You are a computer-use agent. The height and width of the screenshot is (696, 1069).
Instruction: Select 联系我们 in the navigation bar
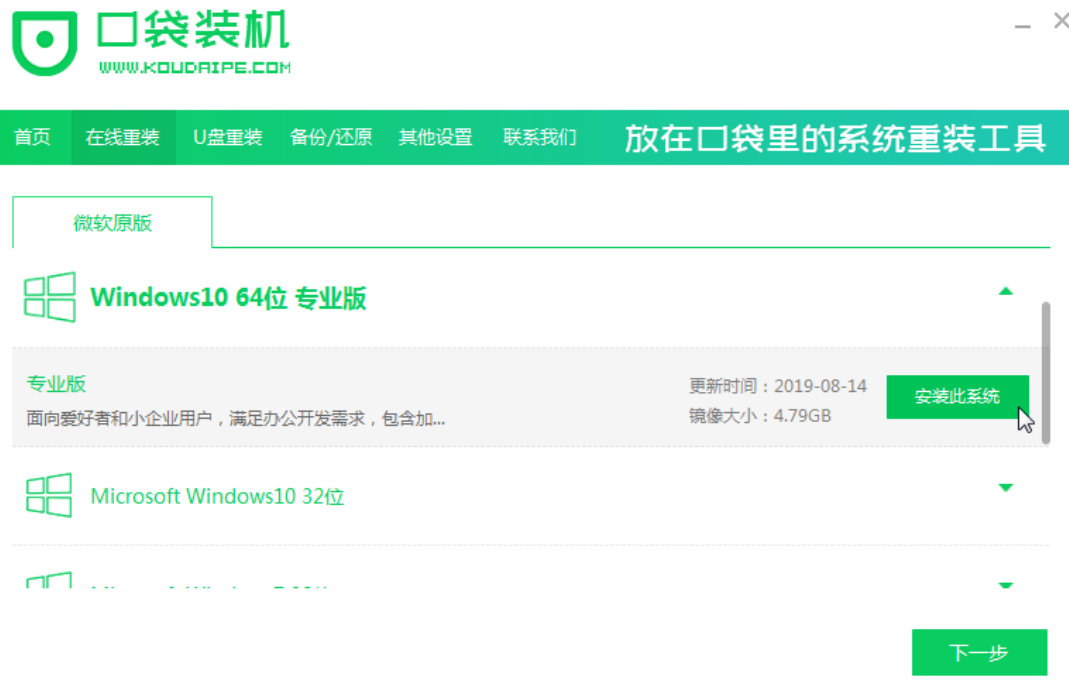click(x=539, y=137)
